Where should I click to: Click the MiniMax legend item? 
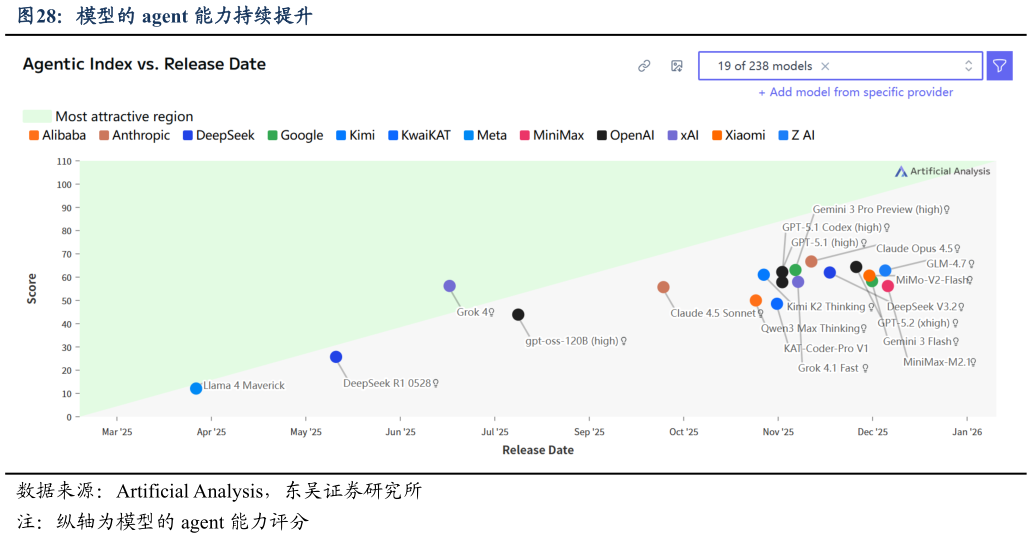[x=551, y=135]
